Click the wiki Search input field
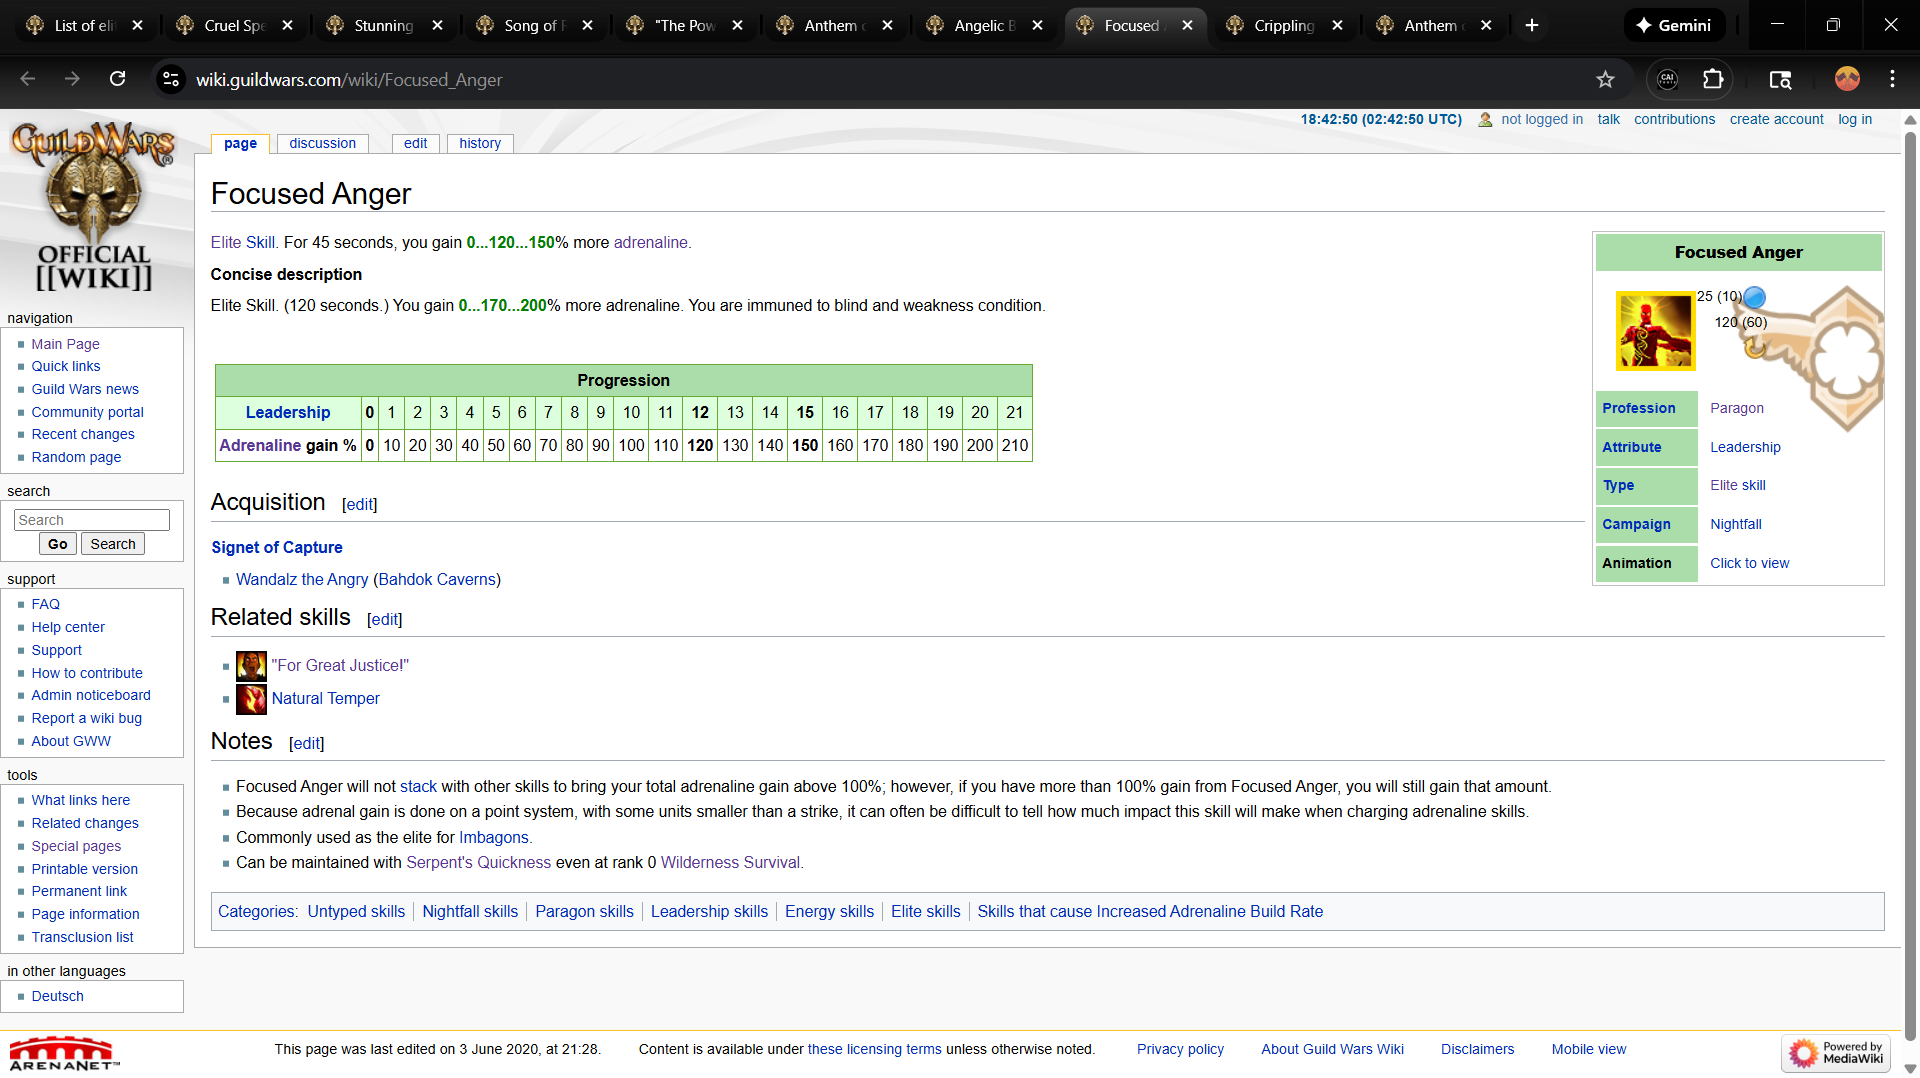This screenshot has width=1920, height=1078. tap(92, 520)
